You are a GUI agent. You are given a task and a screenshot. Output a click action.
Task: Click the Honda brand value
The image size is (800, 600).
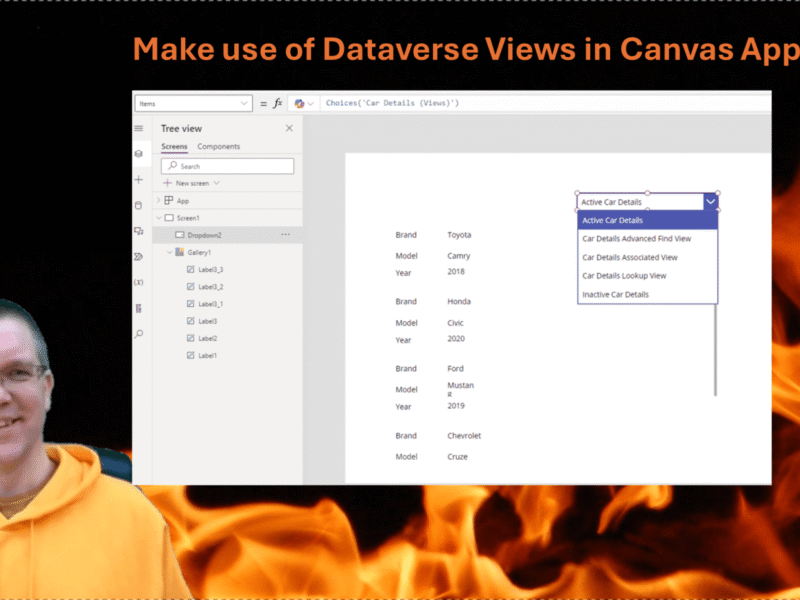(x=459, y=302)
